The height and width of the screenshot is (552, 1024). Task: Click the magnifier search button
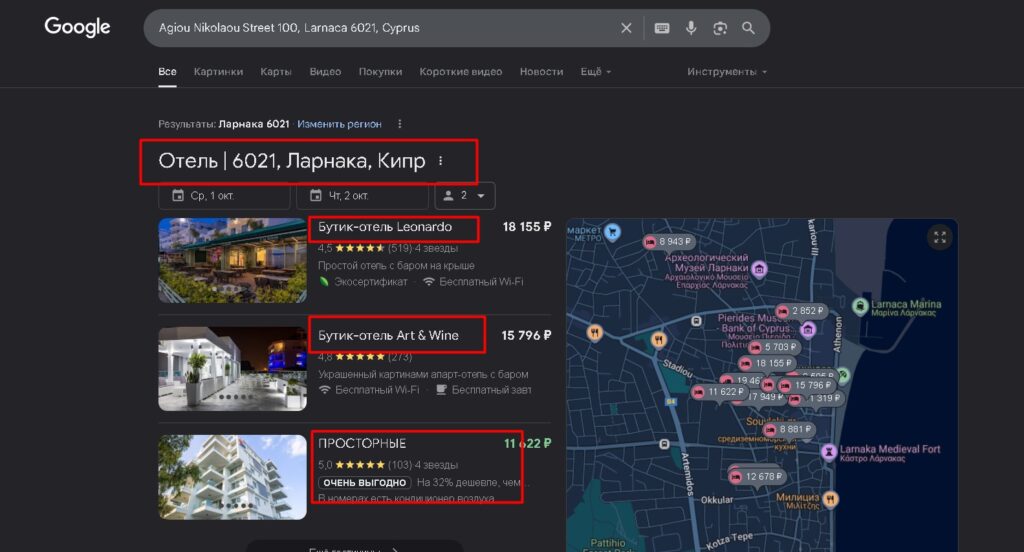coord(749,28)
